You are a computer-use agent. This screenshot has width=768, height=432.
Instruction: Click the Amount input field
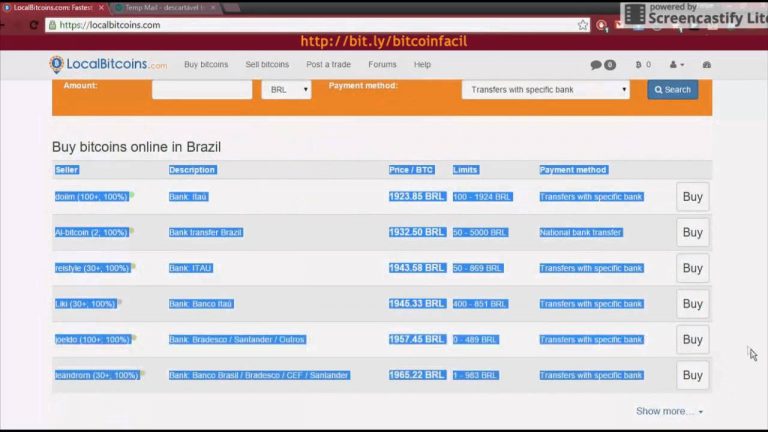coord(202,90)
